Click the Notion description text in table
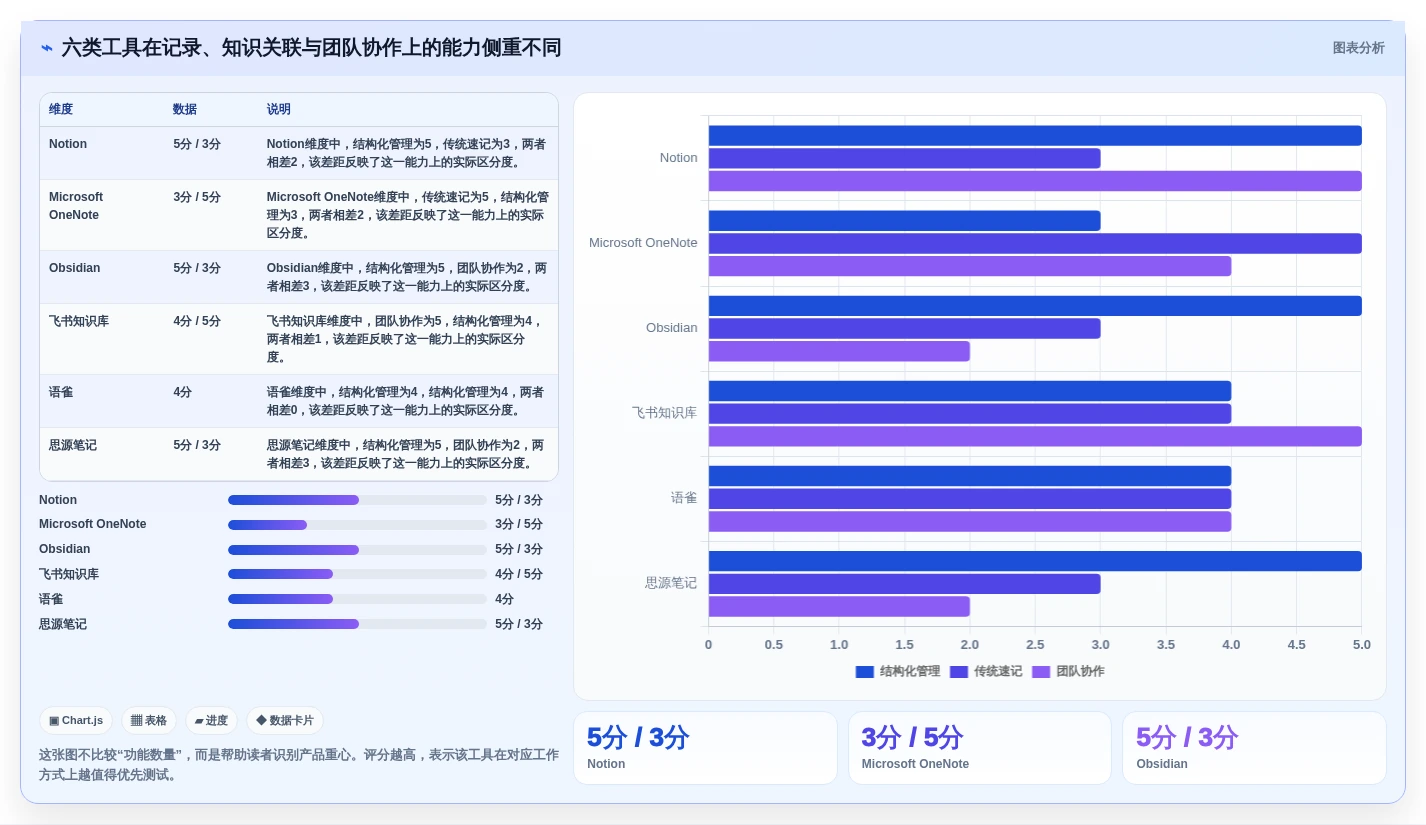 (406, 153)
